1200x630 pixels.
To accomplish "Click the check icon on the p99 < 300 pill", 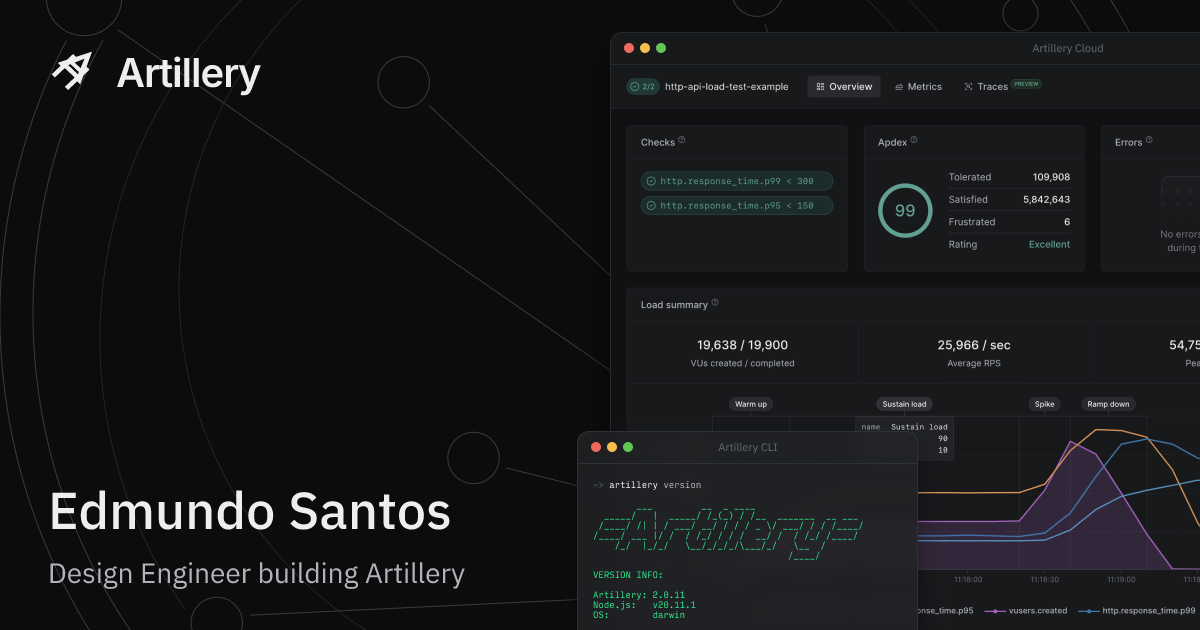I will [x=651, y=181].
